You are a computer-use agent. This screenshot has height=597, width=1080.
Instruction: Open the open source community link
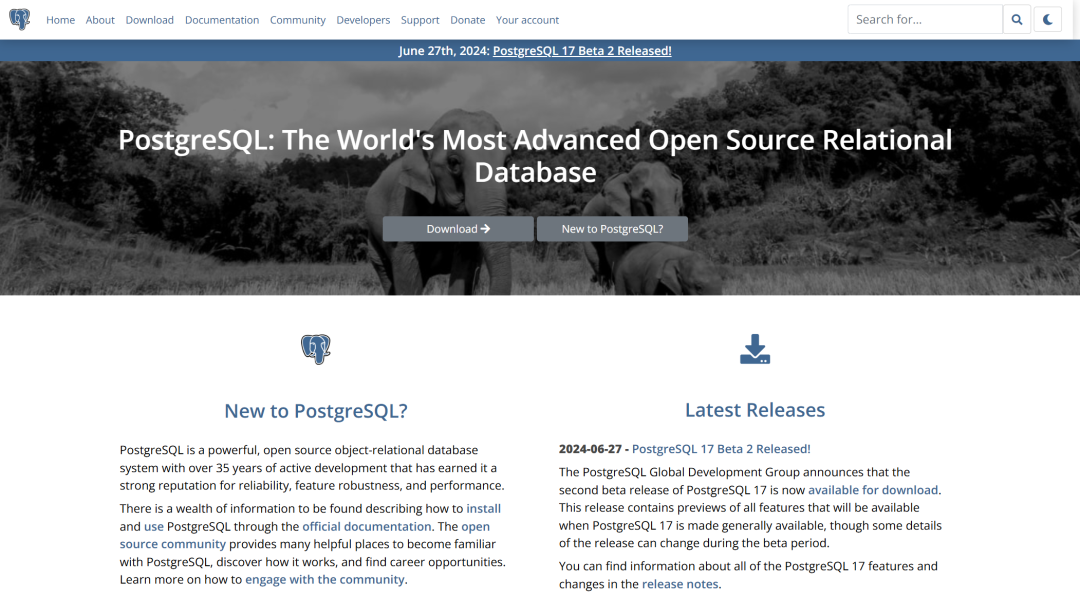304,535
